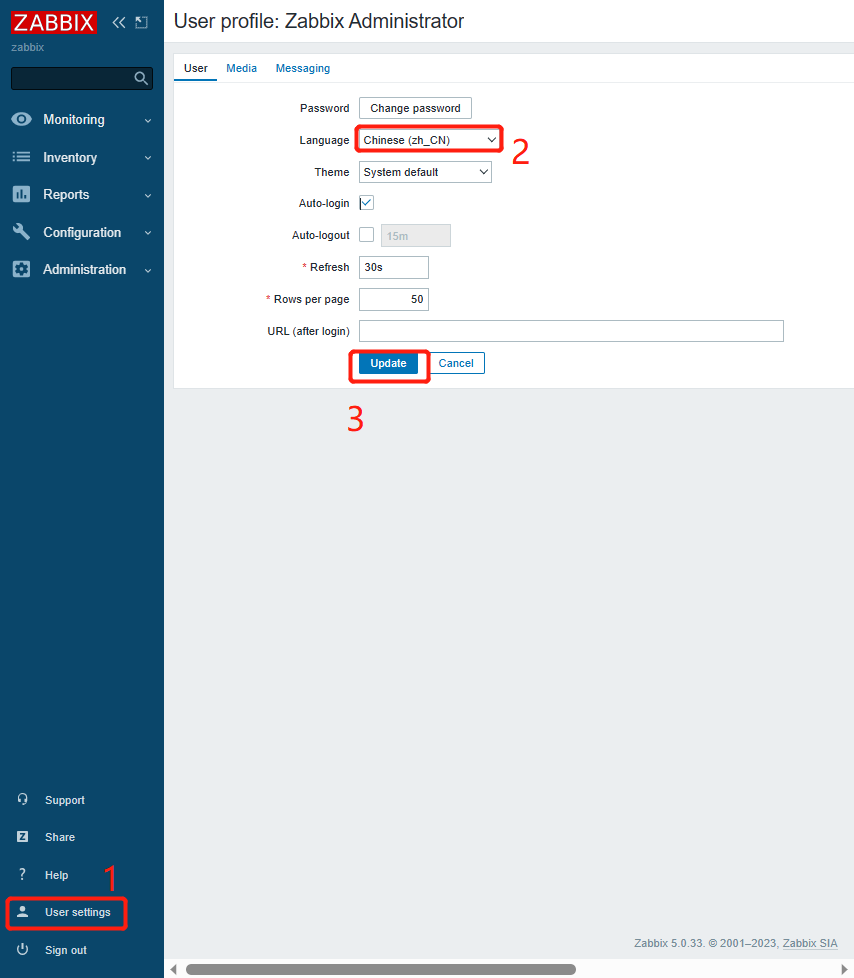The width and height of the screenshot is (854, 978).
Task: Uncheck the Auto-login checkbox
Action: (x=366, y=203)
